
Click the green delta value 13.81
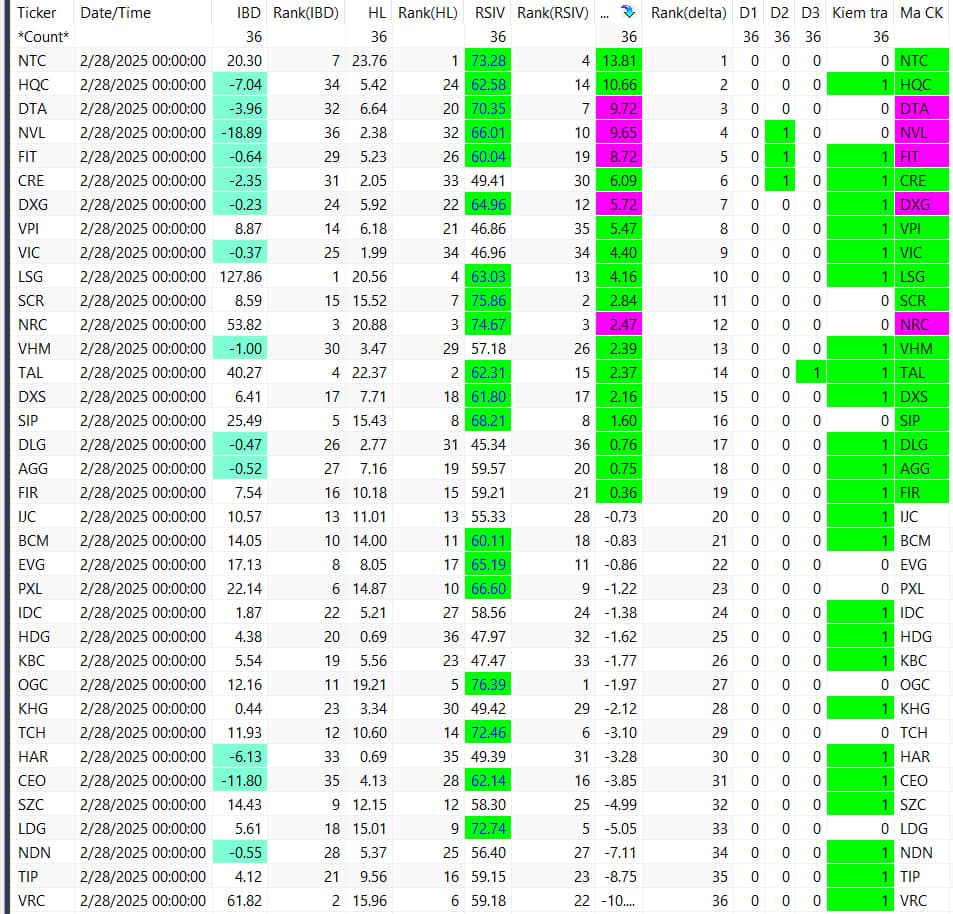point(619,61)
